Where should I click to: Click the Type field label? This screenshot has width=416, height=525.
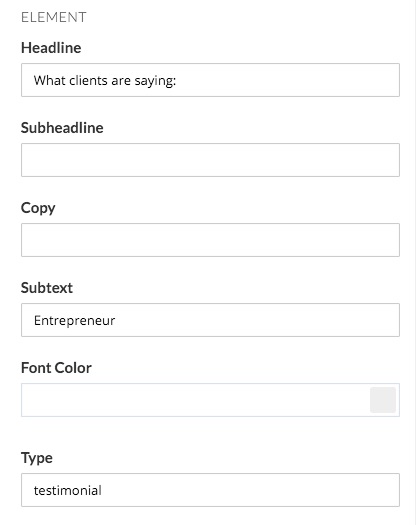pyautogui.click(x=37, y=458)
